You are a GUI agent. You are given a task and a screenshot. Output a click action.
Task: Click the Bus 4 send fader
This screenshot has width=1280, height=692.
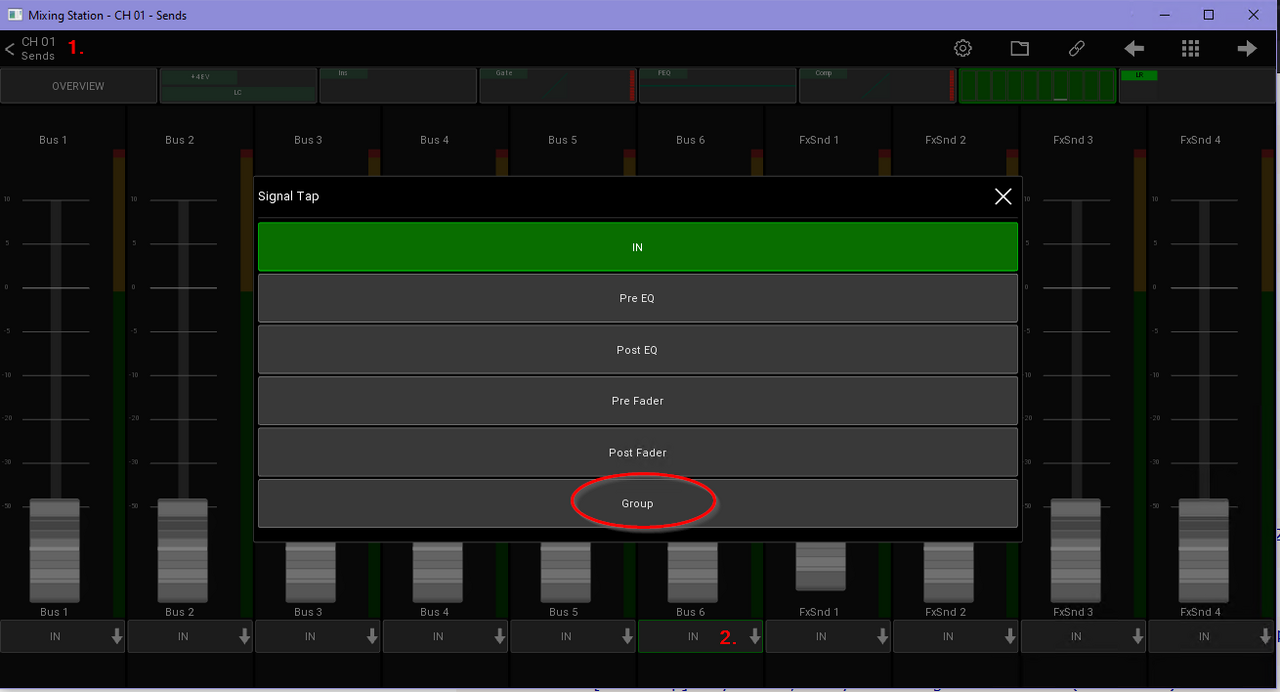point(438,572)
